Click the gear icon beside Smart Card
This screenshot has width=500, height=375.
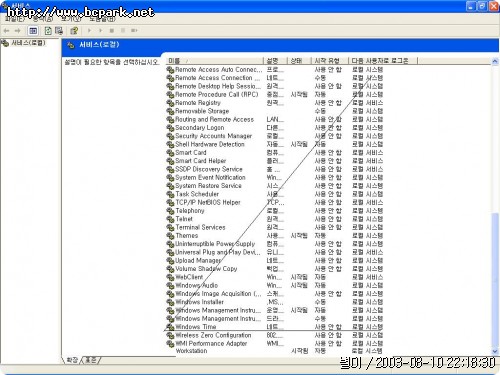pyautogui.click(x=170, y=153)
